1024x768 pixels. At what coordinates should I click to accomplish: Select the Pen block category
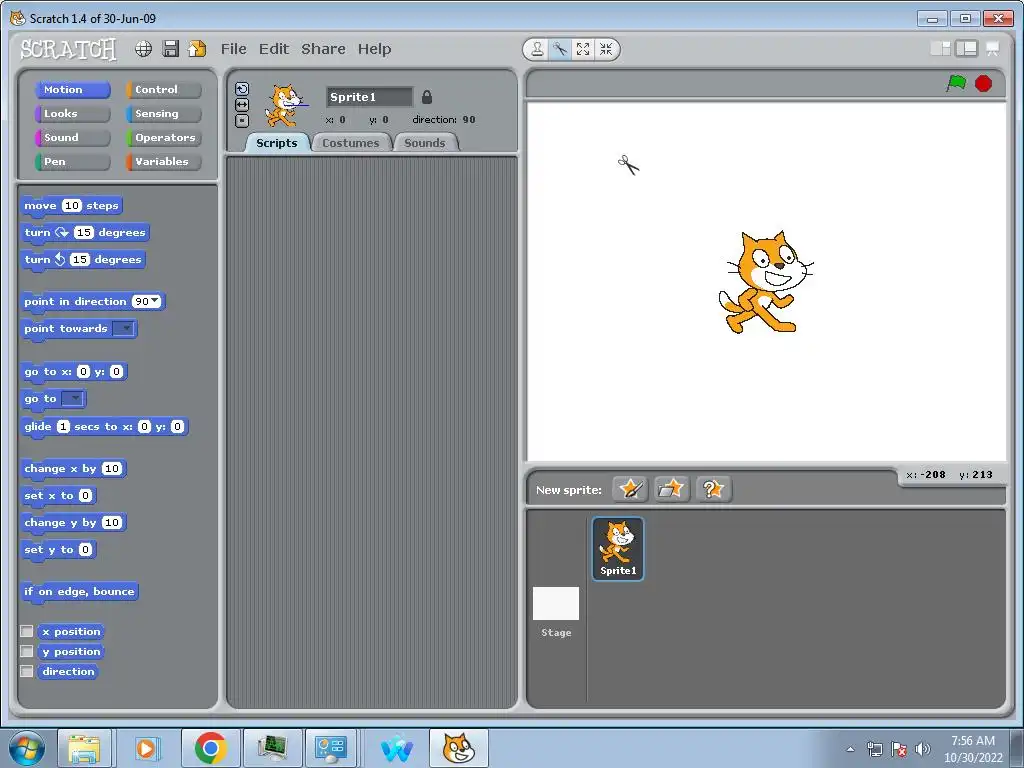tap(72, 161)
